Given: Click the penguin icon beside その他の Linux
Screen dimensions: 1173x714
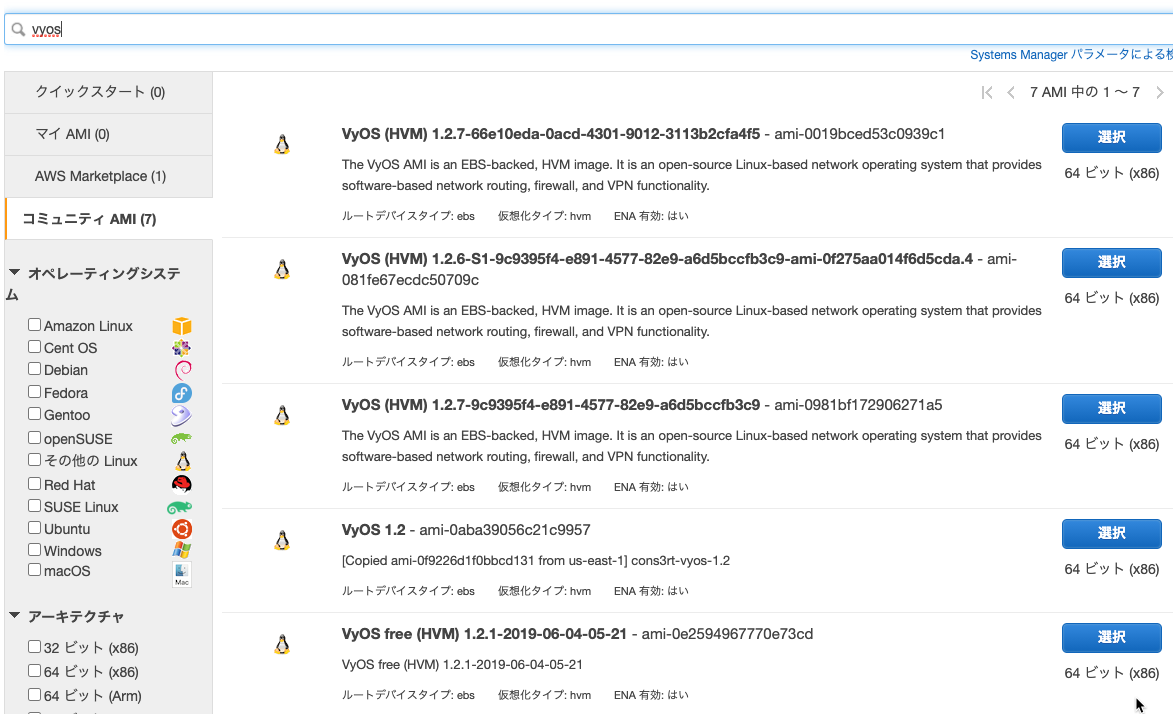Looking at the screenshot, I should pos(183,461).
